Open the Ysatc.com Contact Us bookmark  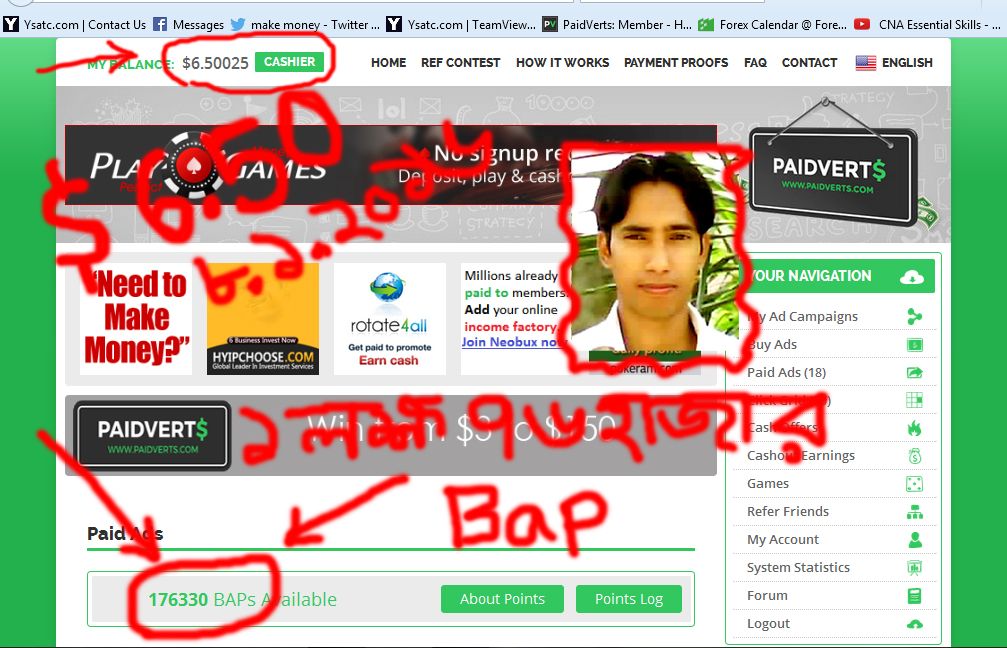(x=75, y=25)
